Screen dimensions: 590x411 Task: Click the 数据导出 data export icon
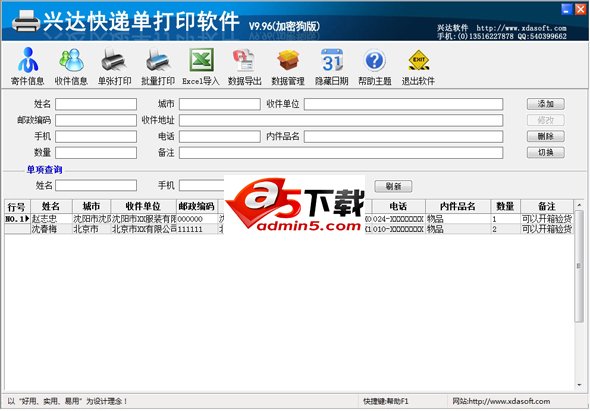pyautogui.click(x=245, y=66)
